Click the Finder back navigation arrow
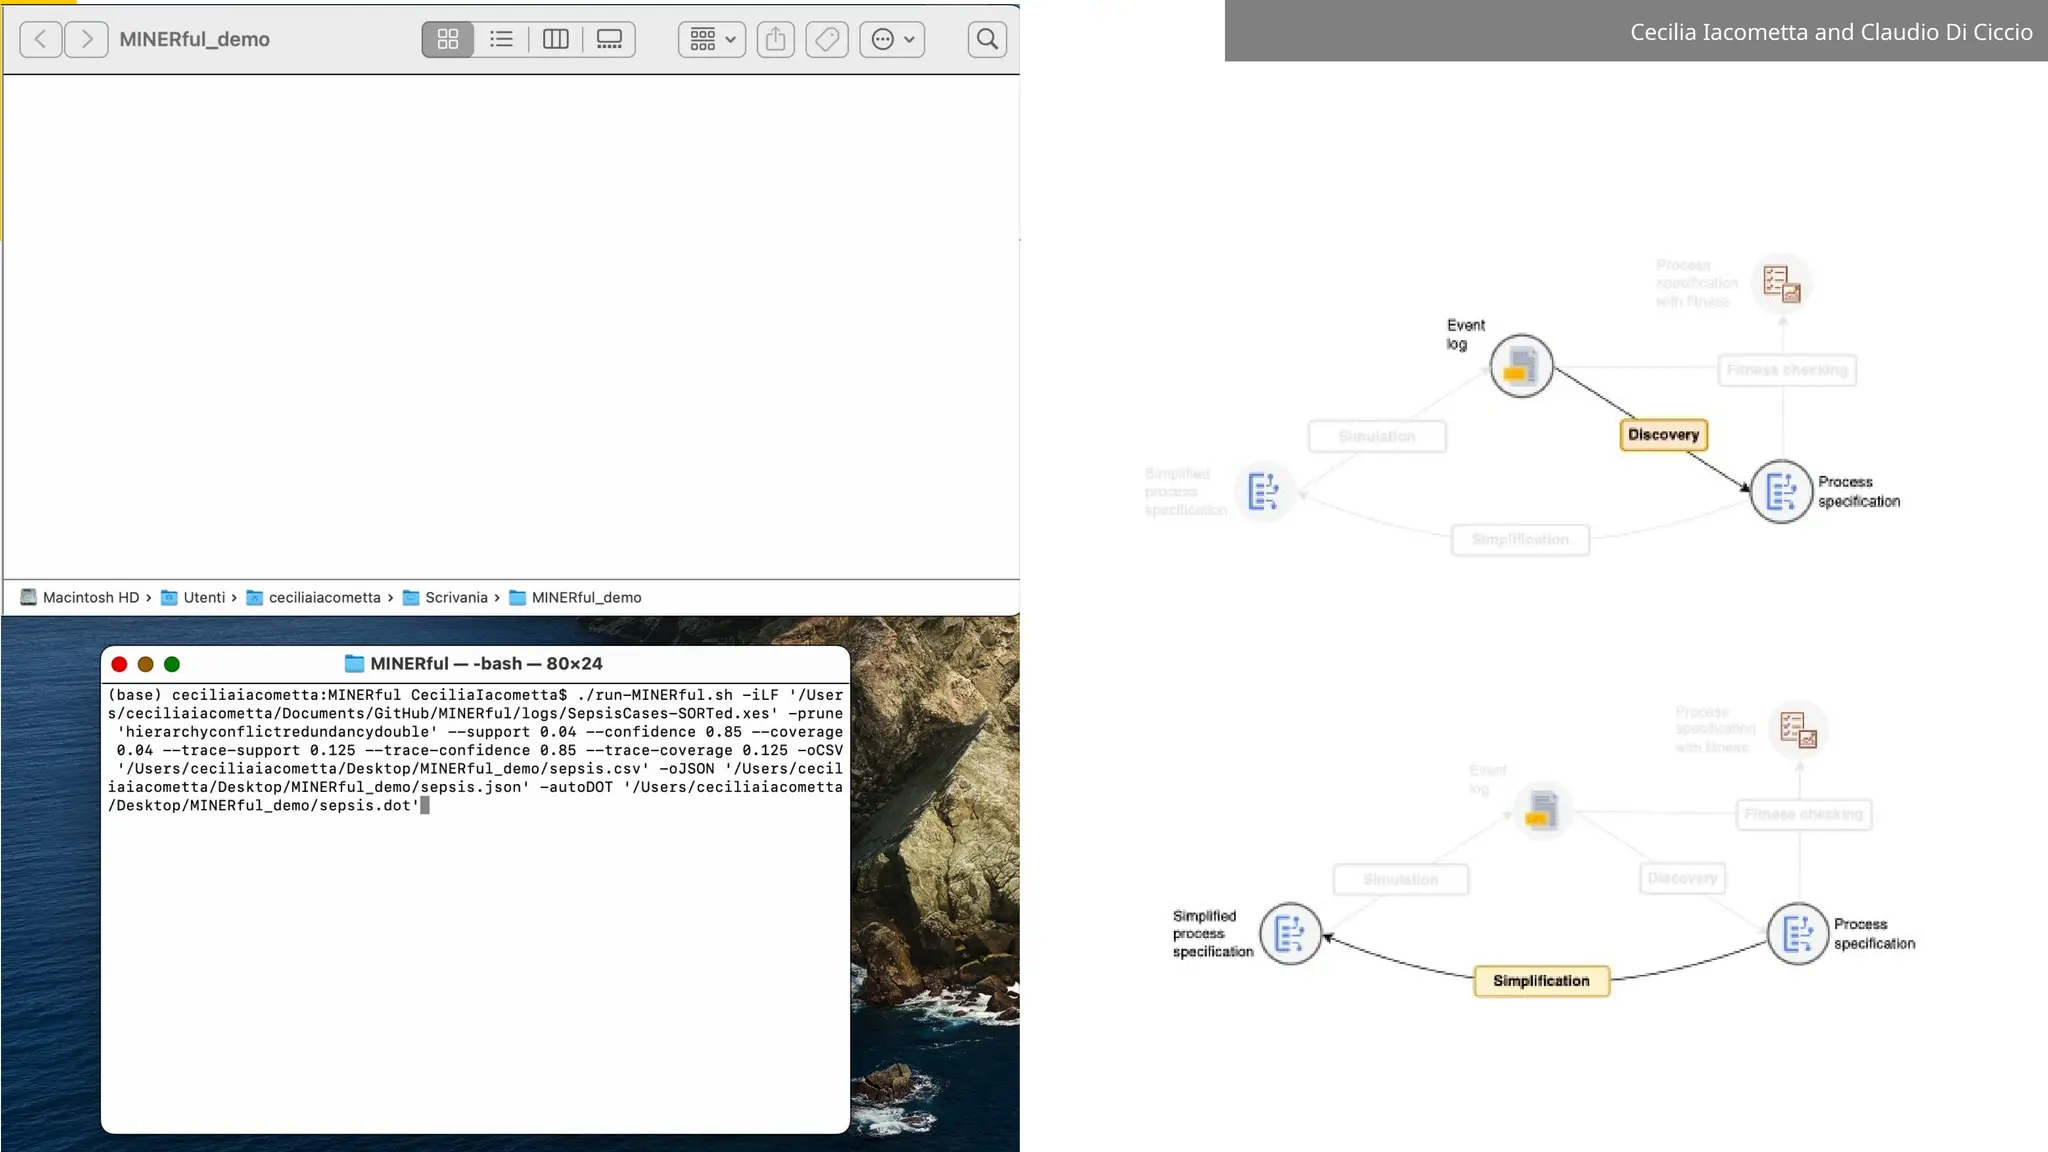The height and width of the screenshot is (1152, 2048). tap(40, 39)
